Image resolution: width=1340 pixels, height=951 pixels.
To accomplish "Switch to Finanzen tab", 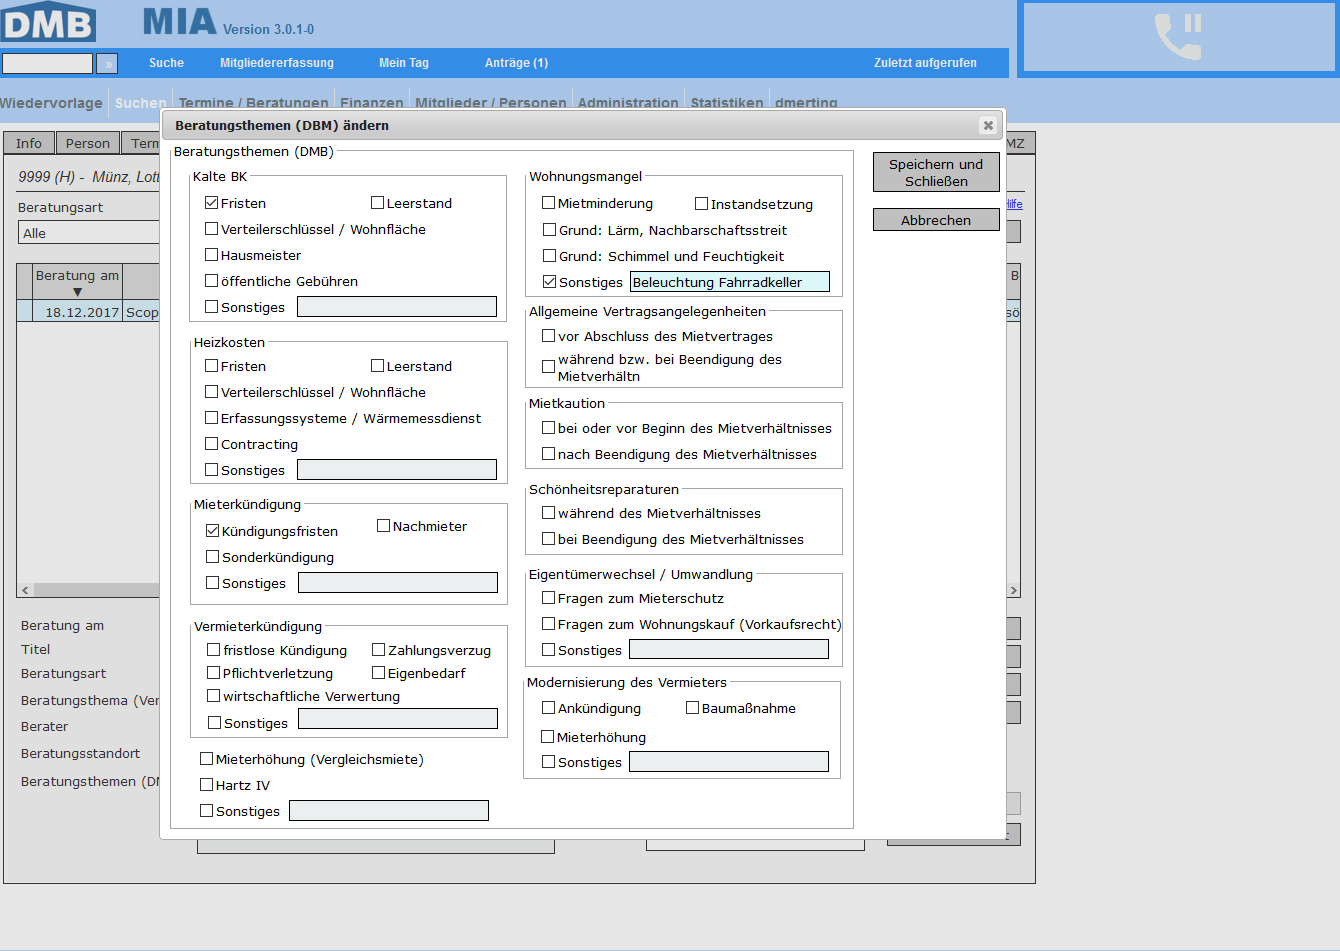I will [x=372, y=102].
